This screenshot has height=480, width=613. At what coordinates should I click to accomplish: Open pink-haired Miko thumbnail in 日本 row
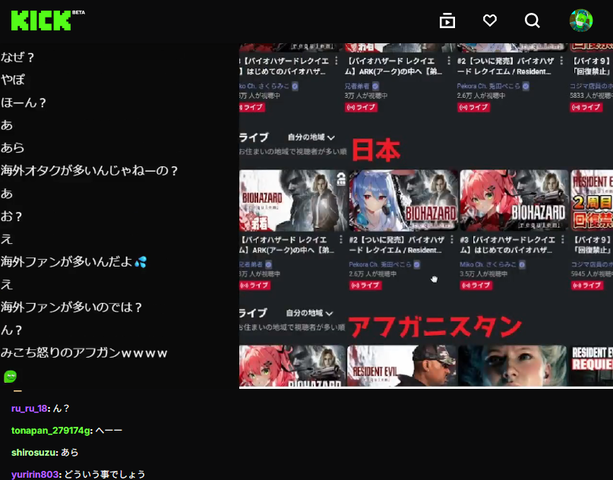[x=514, y=200]
